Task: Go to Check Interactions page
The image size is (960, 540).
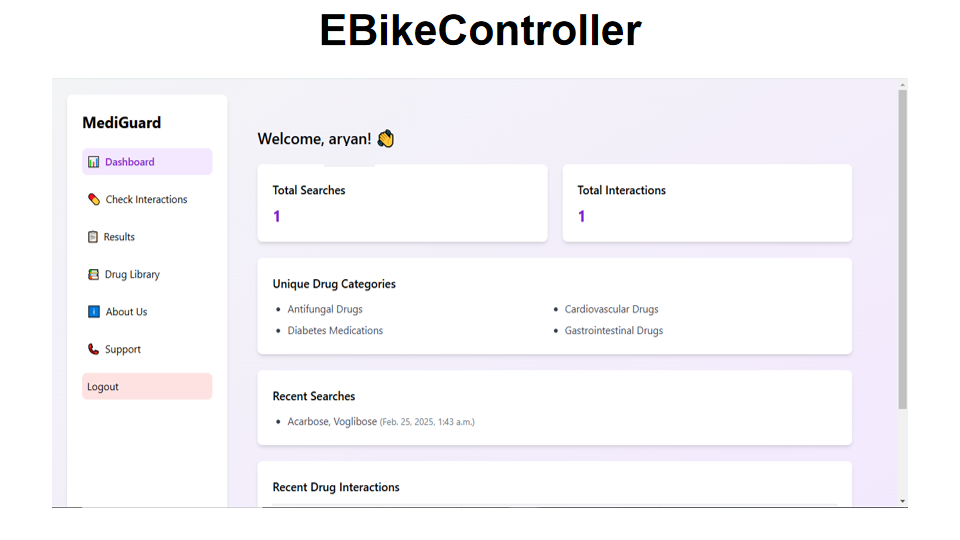Action: click(147, 199)
